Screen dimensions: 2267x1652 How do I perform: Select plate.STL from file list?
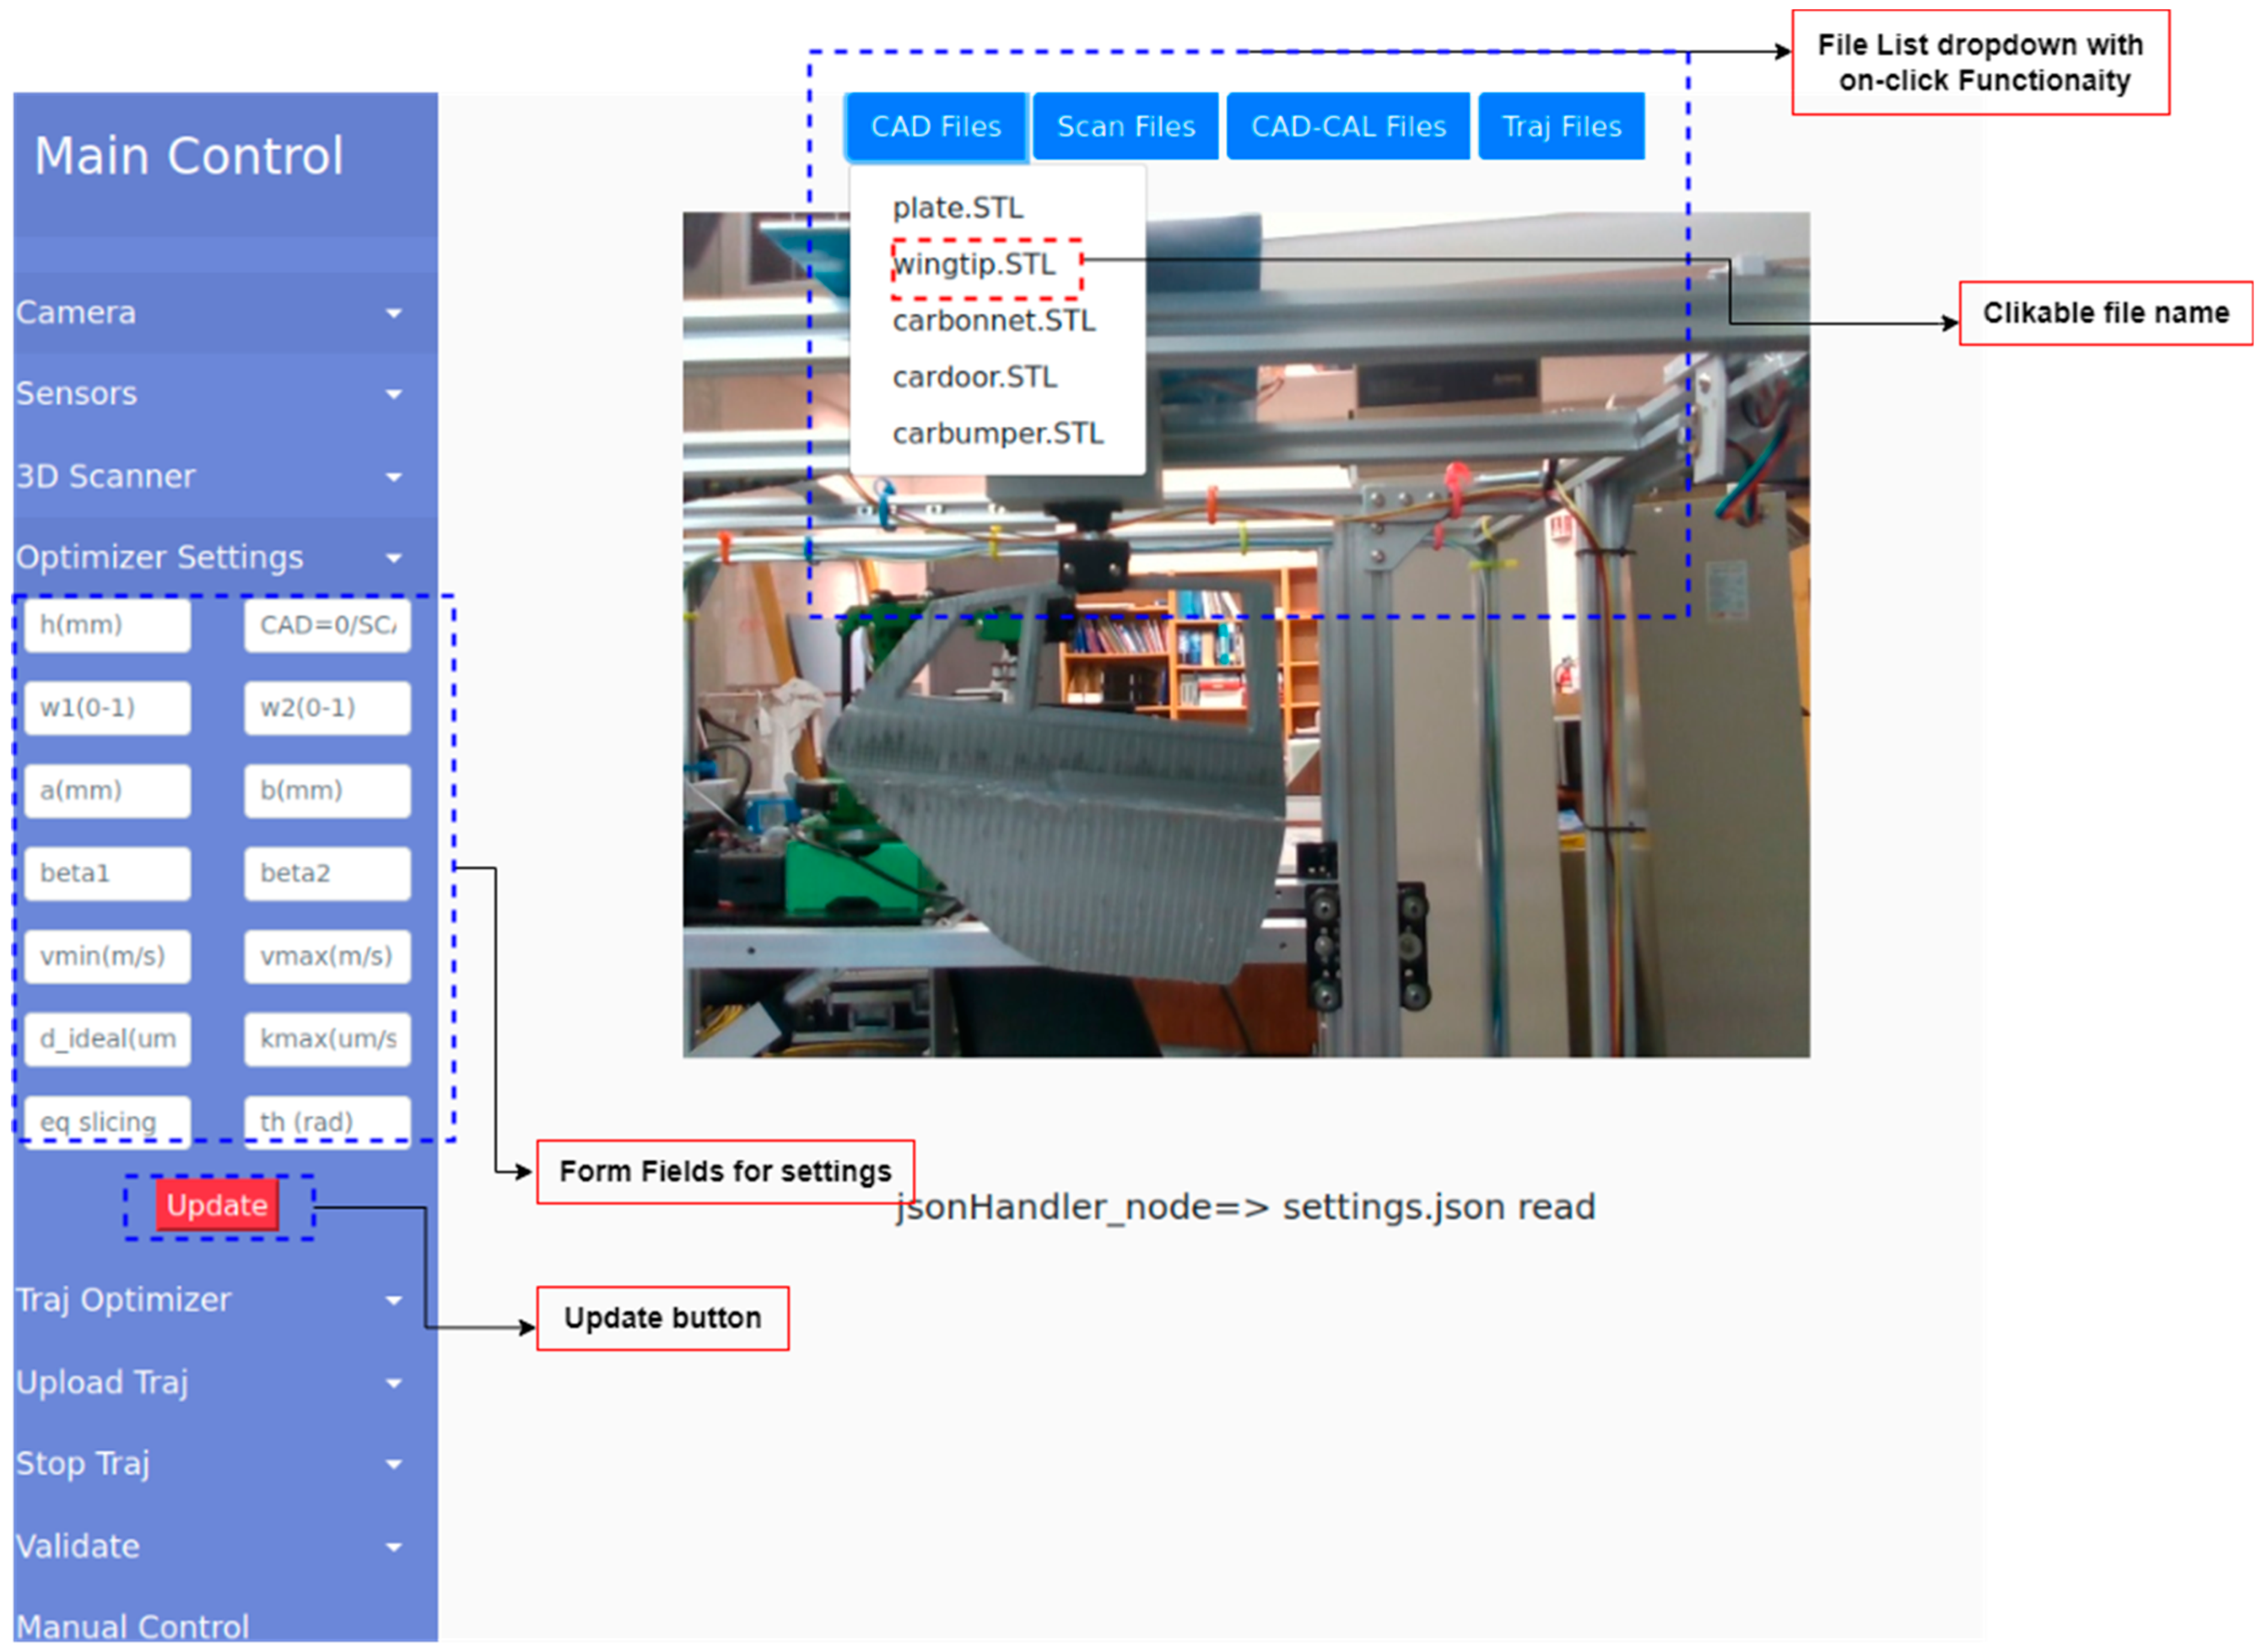(x=958, y=208)
